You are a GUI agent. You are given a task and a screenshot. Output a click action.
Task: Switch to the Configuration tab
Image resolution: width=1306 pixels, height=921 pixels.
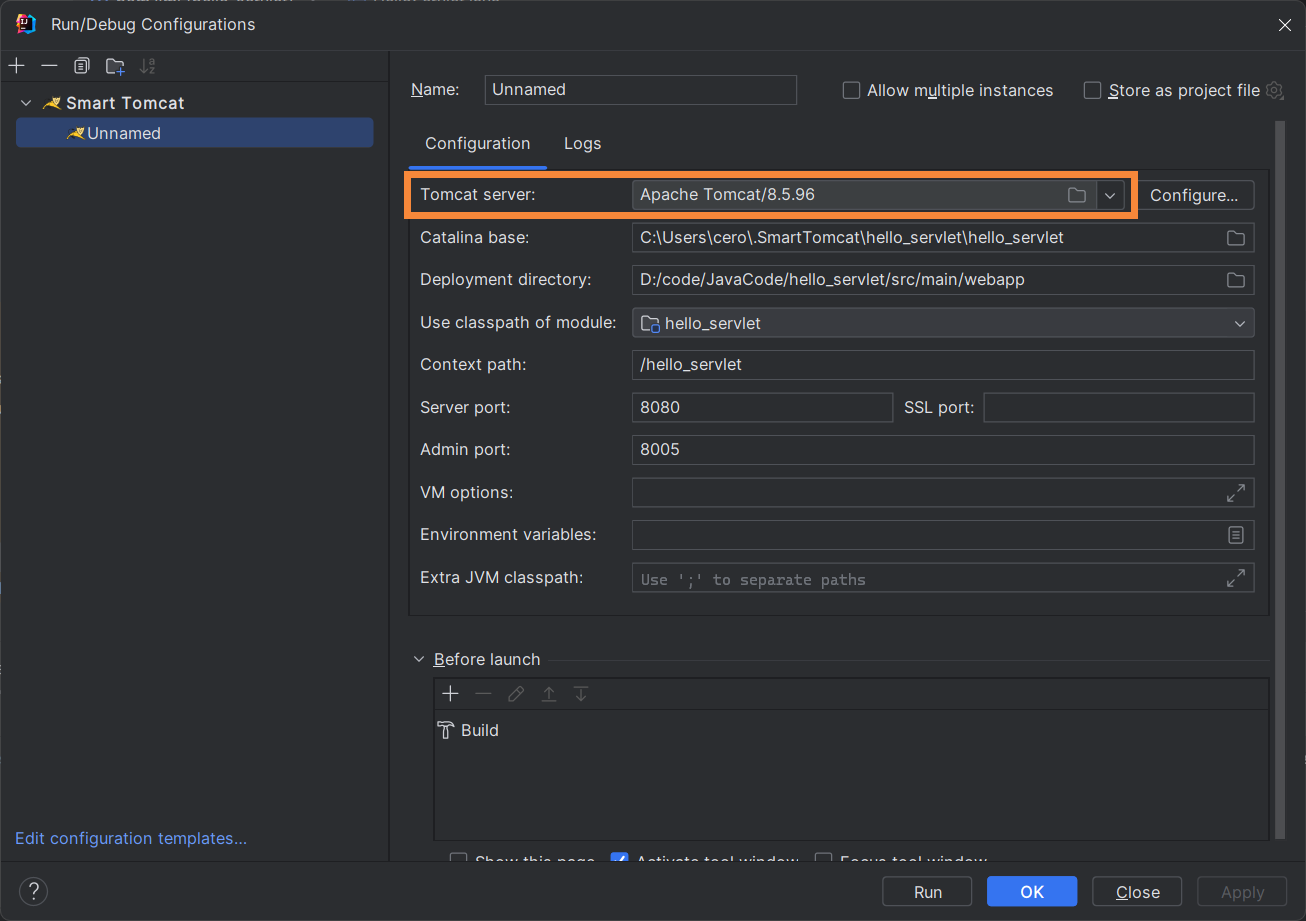(478, 144)
